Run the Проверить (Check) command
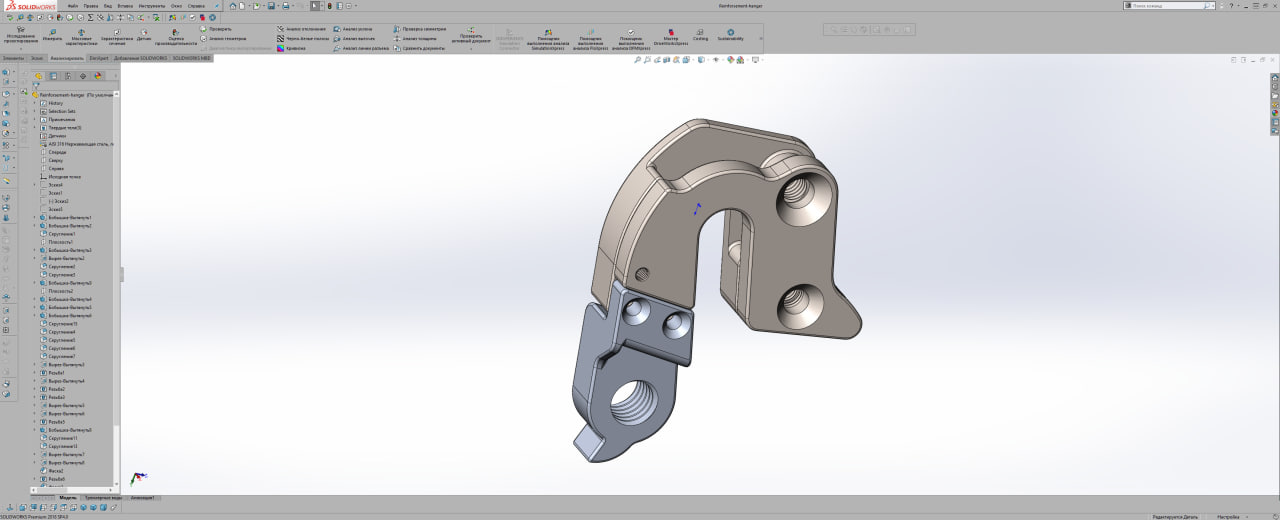Viewport: 1280px width, 520px height. click(x=220, y=29)
